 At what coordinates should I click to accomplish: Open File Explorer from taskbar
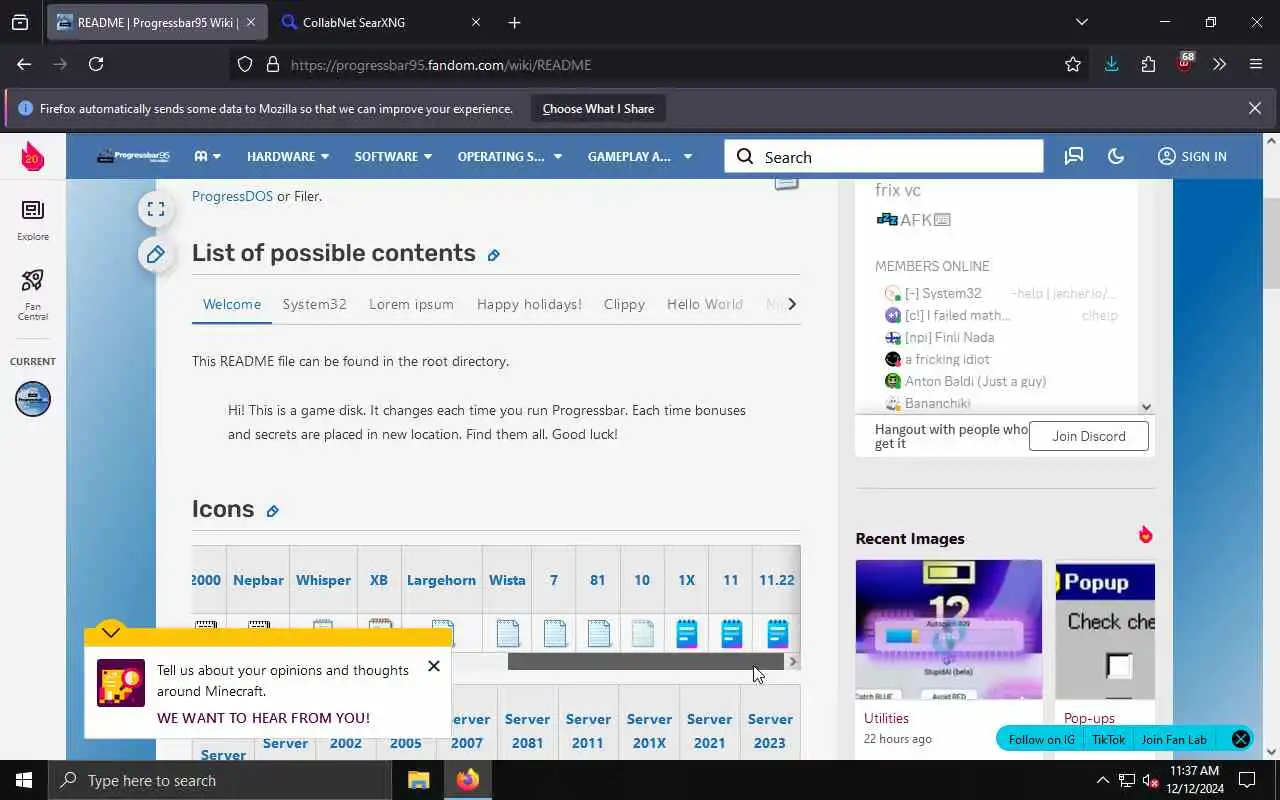pyautogui.click(x=418, y=780)
